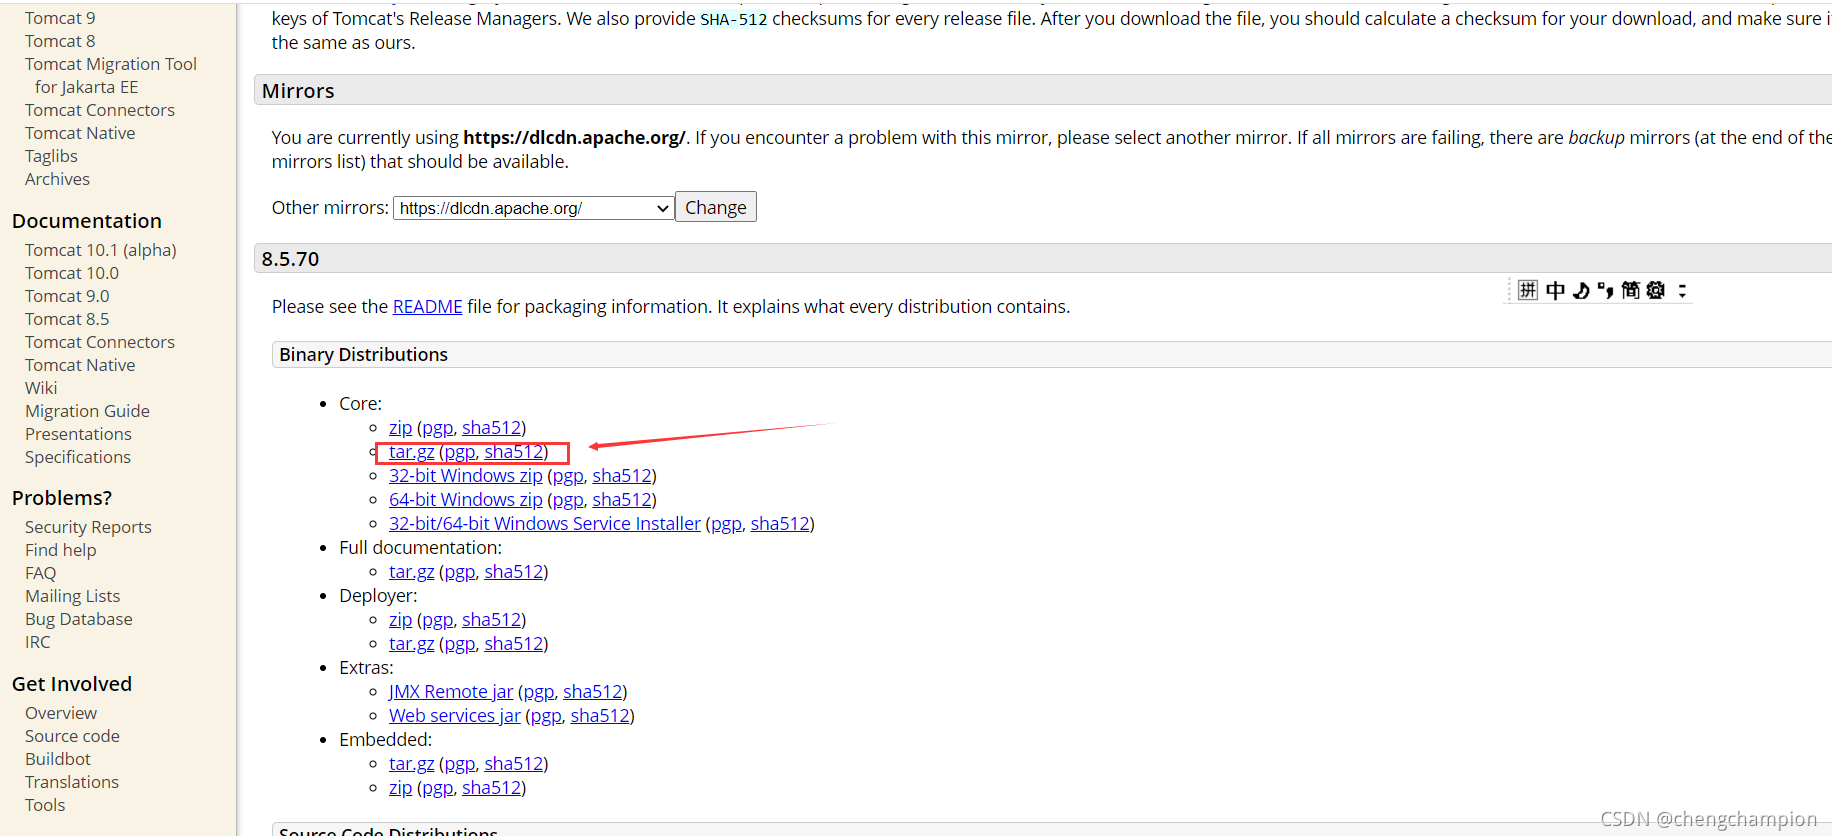Open the Other mirrors dropdown list

tap(534, 208)
